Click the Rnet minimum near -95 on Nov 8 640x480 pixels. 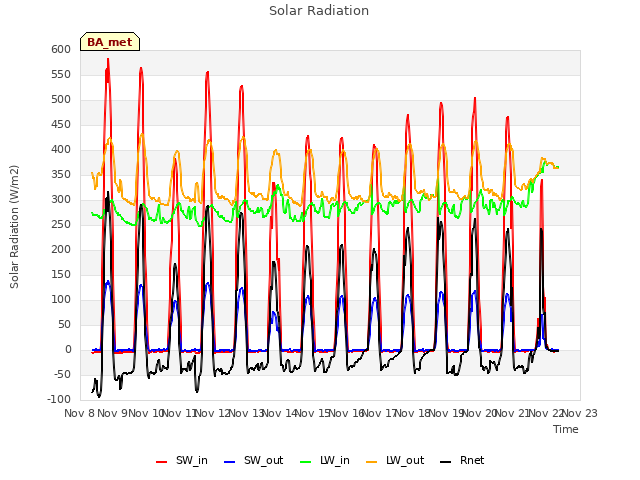(99, 396)
